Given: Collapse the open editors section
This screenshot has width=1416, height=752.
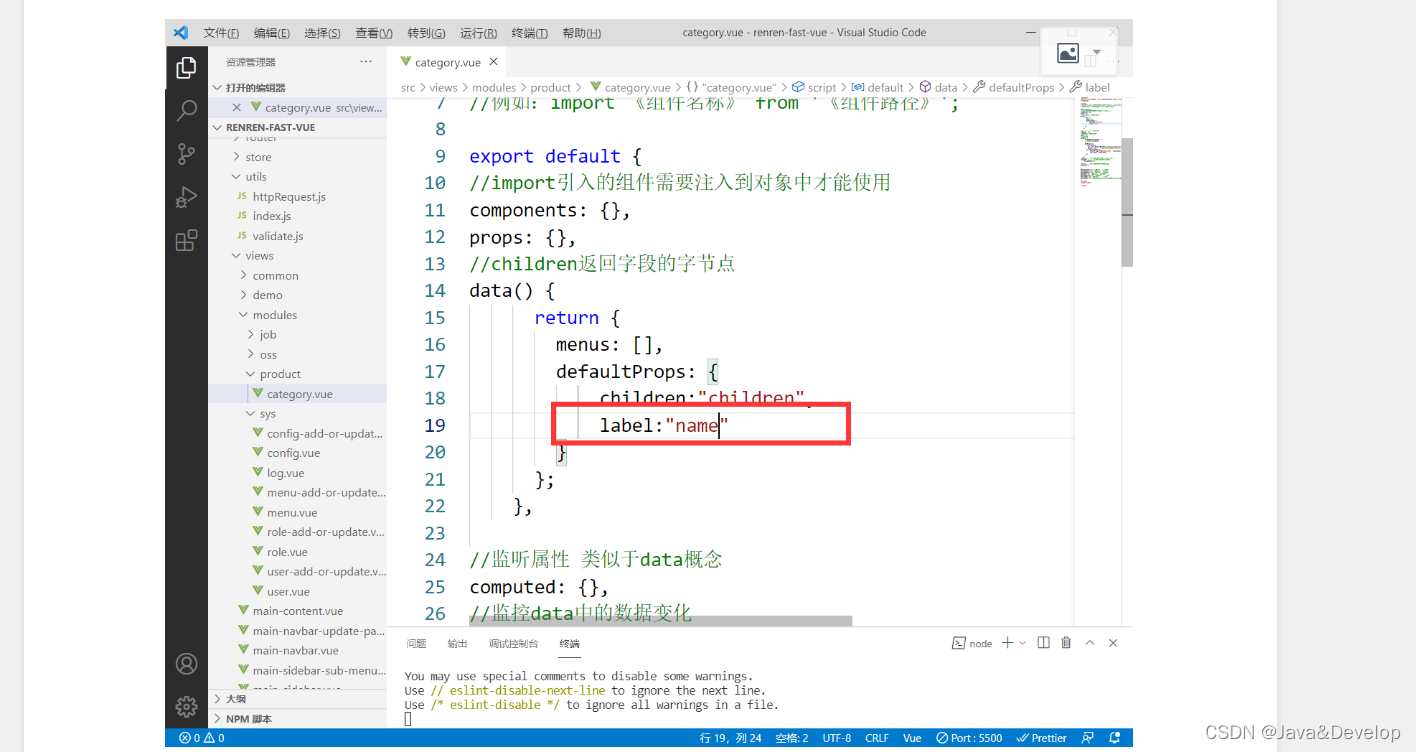Looking at the screenshot, I should click(x=217, y=88).
